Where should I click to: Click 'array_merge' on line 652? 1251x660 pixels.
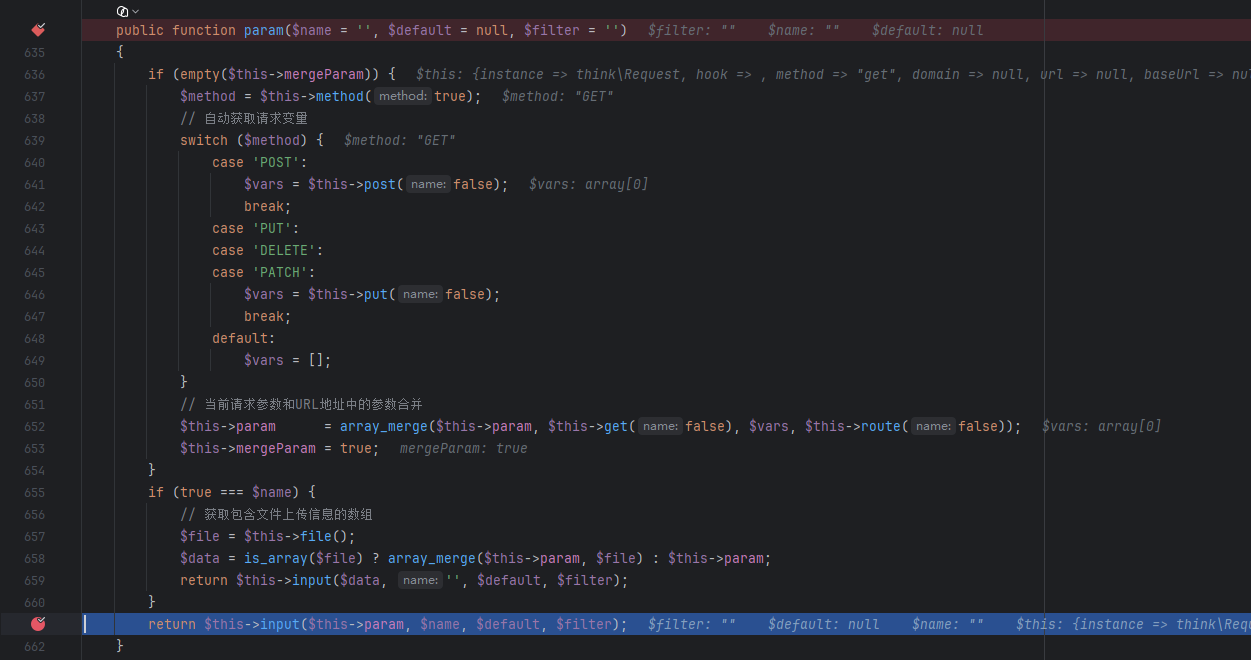(x=384, y=426)
